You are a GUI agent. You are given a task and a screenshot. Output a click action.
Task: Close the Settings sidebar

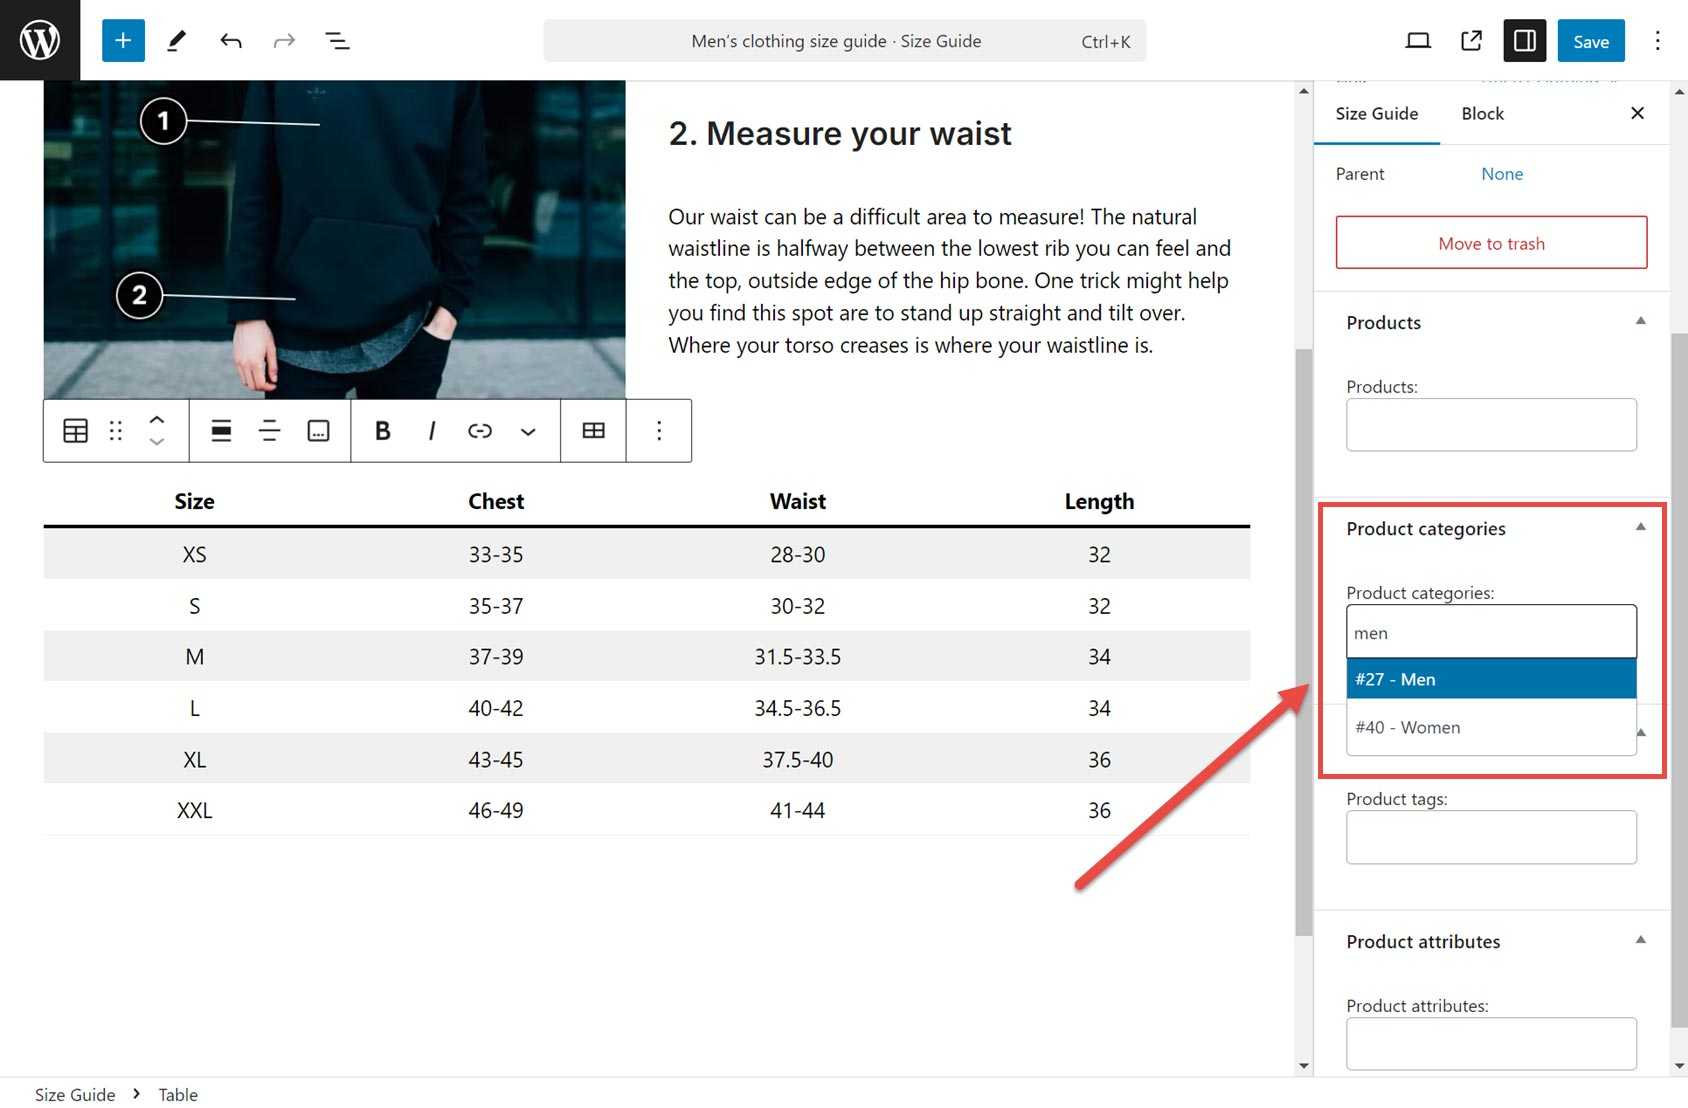tap(1637, 113)
